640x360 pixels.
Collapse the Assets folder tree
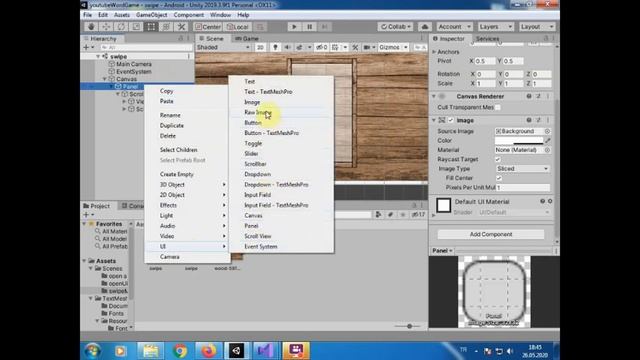pyautogui.click(x=84, y=261)
